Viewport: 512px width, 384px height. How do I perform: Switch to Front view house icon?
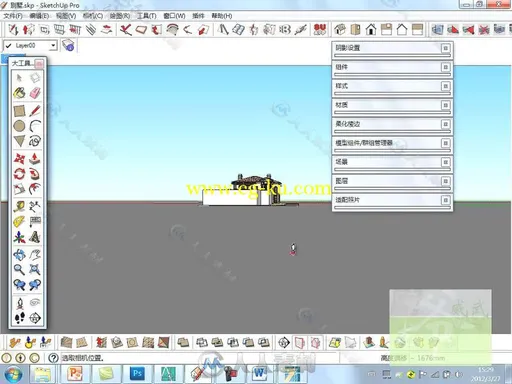[371, 29]
